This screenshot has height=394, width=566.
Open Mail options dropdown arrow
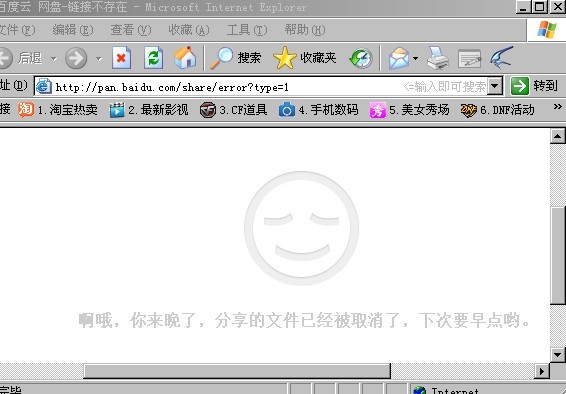[x=415, y=58]
